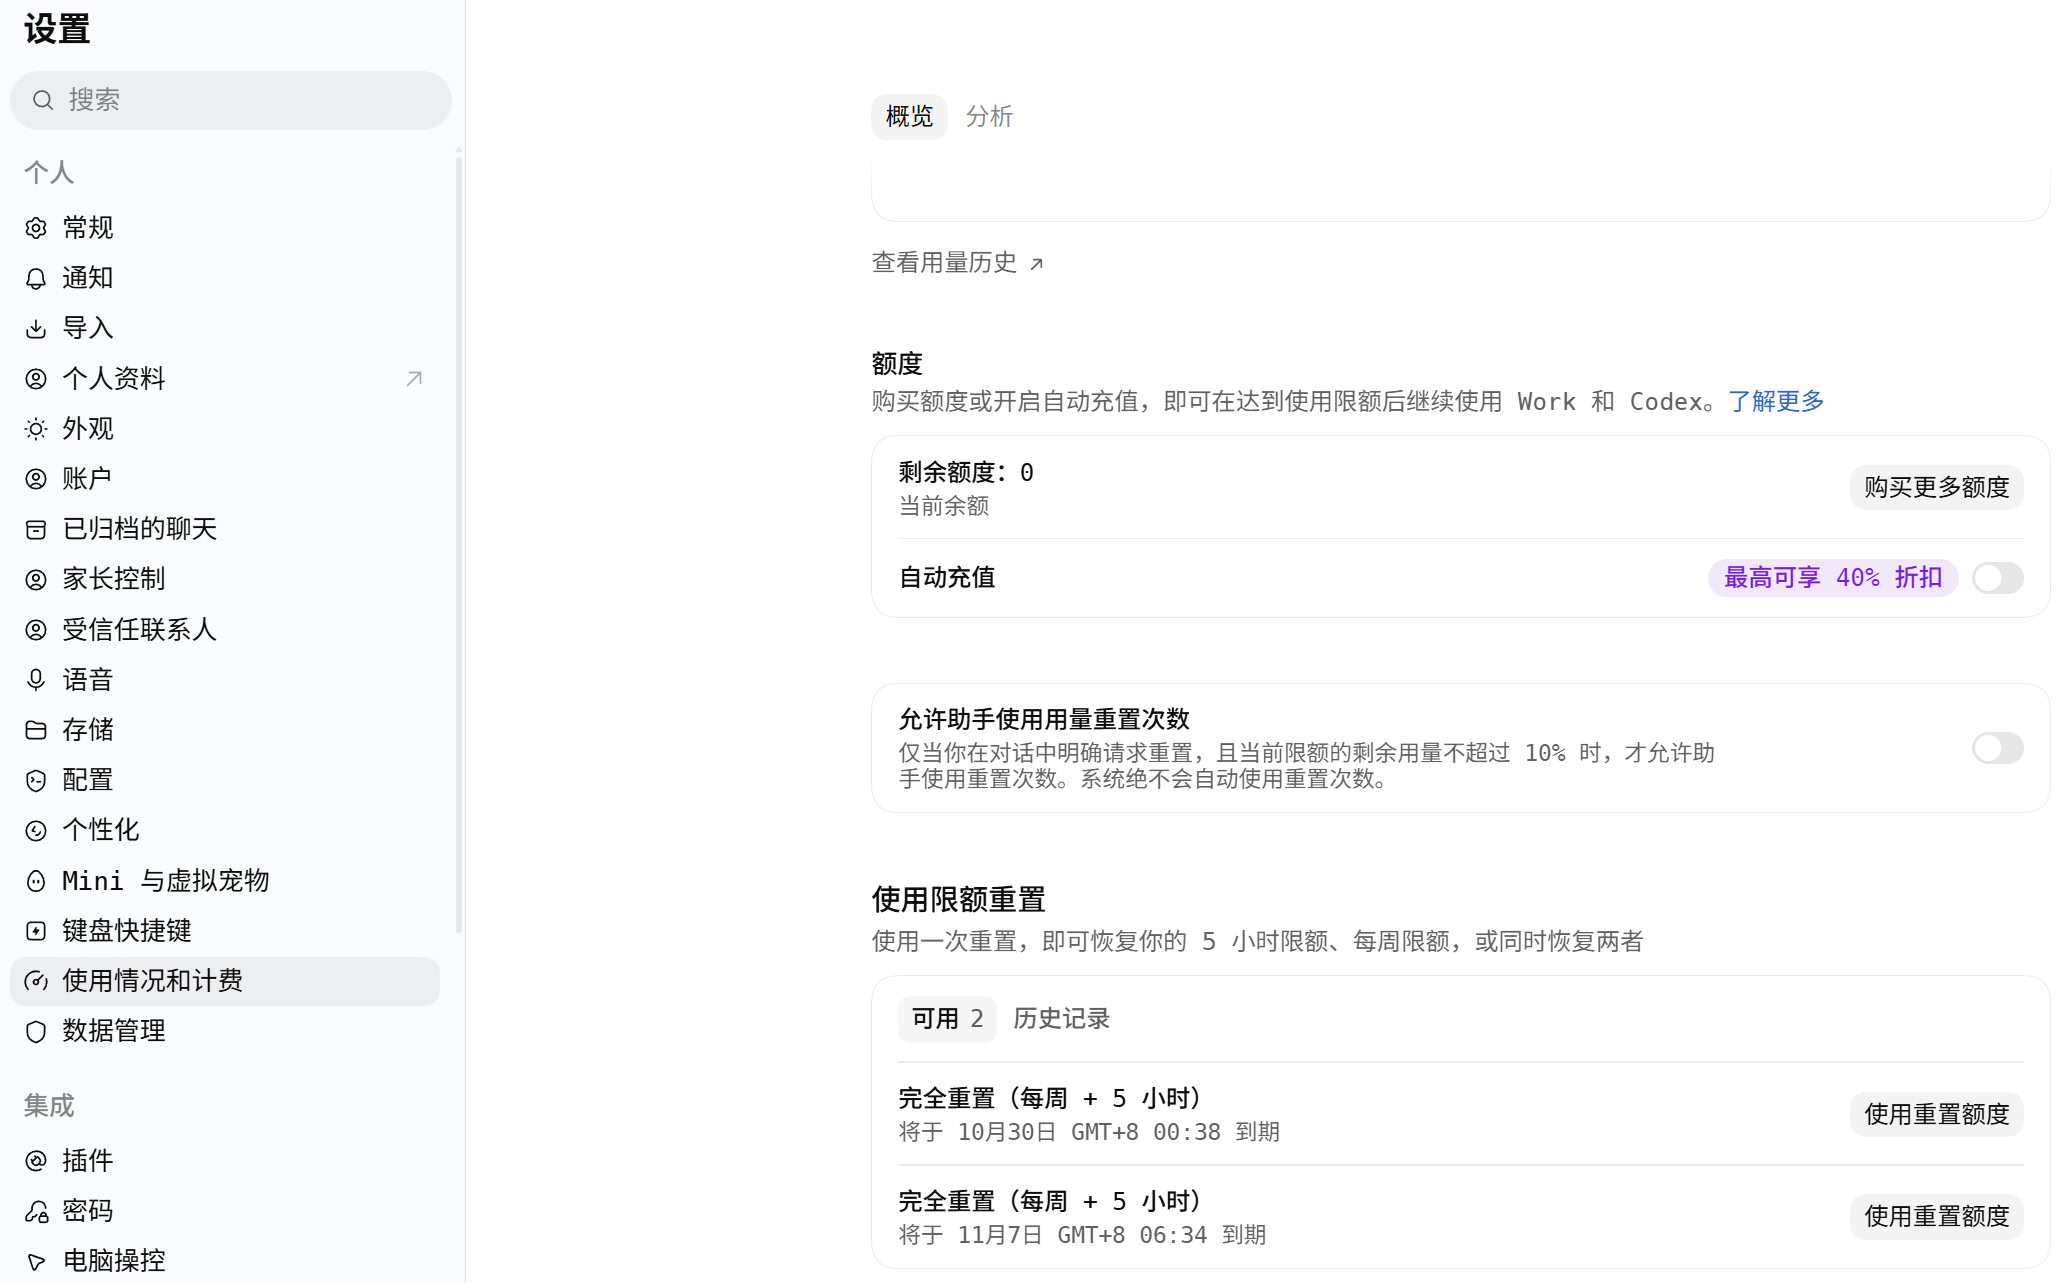Image resolution: width=2072 pixels, height=1283 pixels.
Task: Use reset expiring 11月7日
Action: (x=1936, y=1216)
